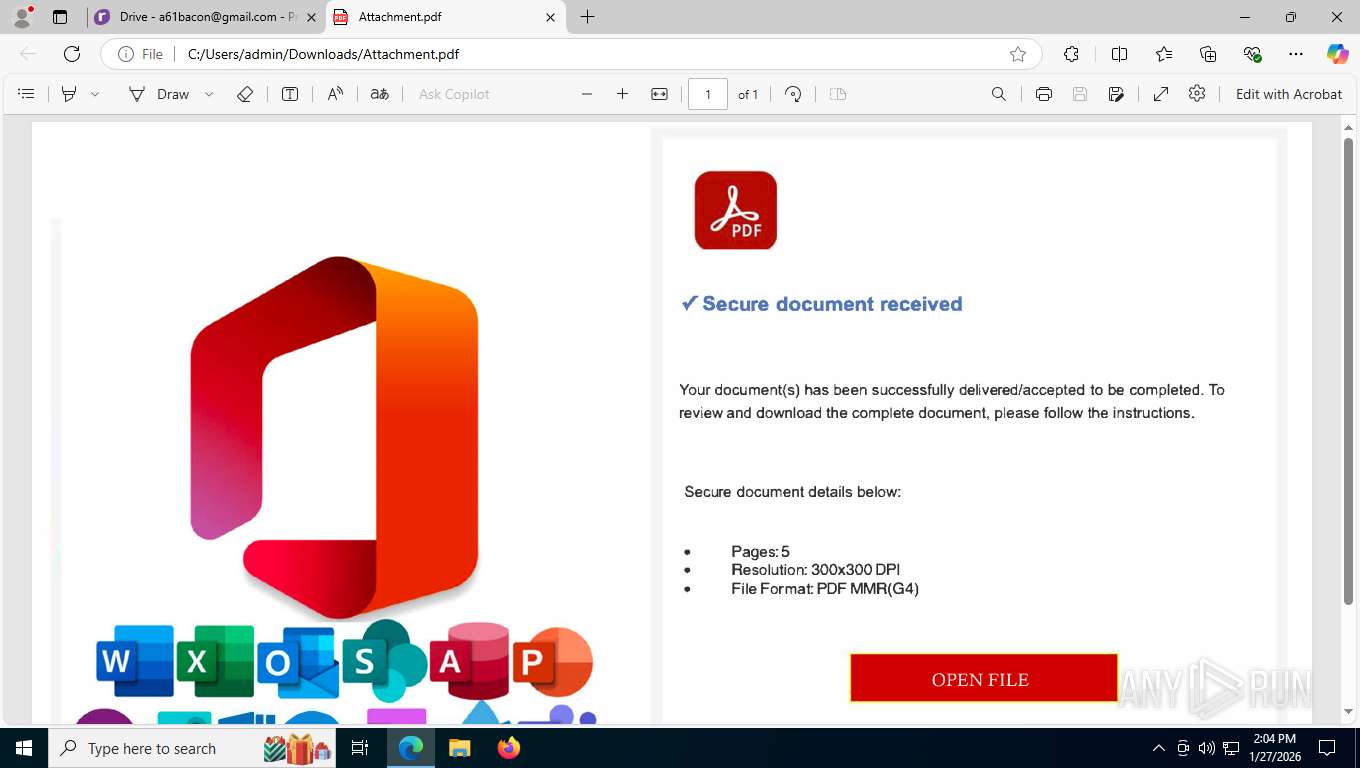The image size is (1360, 768).
Task: Open the volume control
Action: click(1207, 748)
